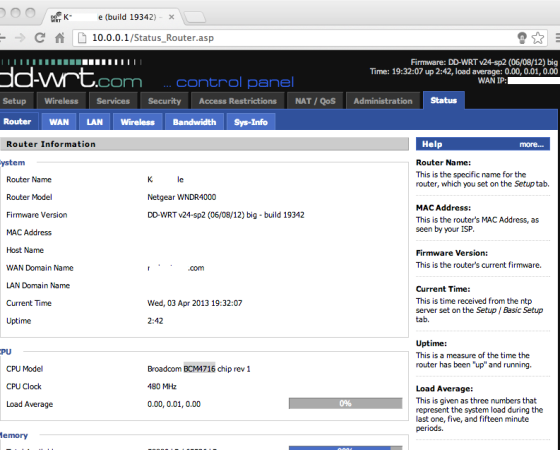Reload the page with the refresh icon
This screenshot has width=560, height=450.
pyautogui.click(x=40, y=38)
